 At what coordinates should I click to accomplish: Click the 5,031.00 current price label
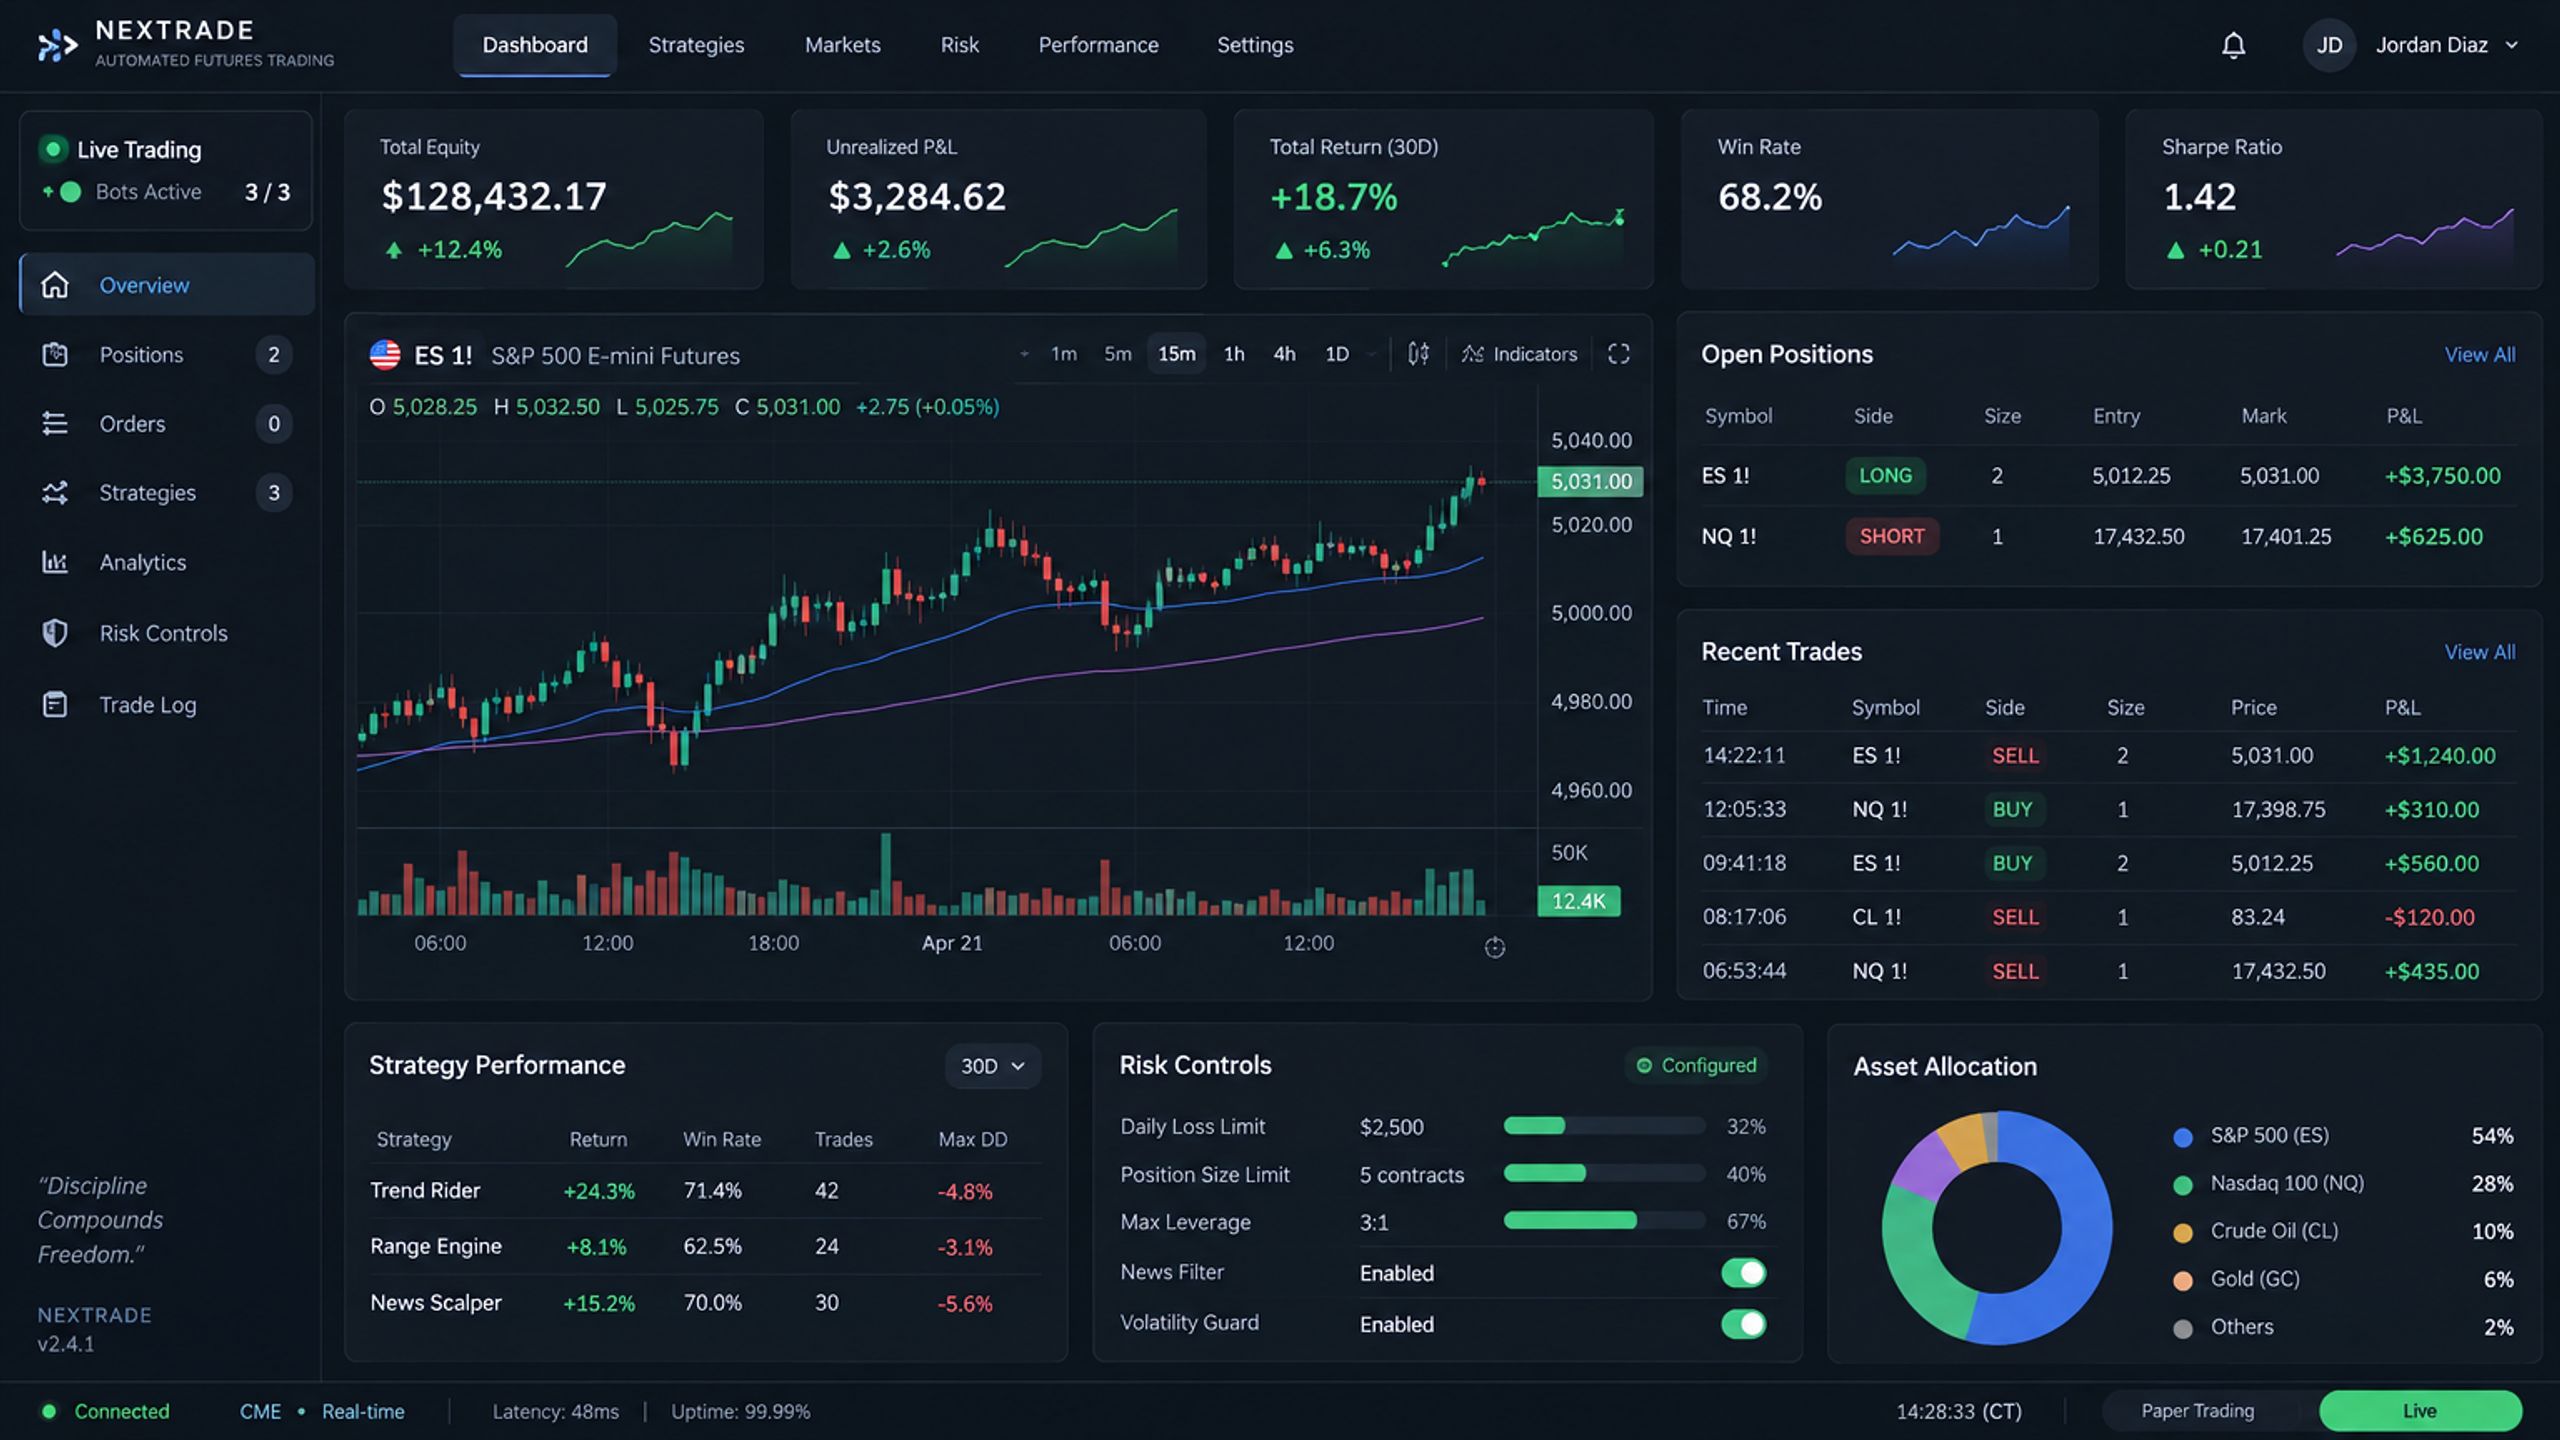1590,482
